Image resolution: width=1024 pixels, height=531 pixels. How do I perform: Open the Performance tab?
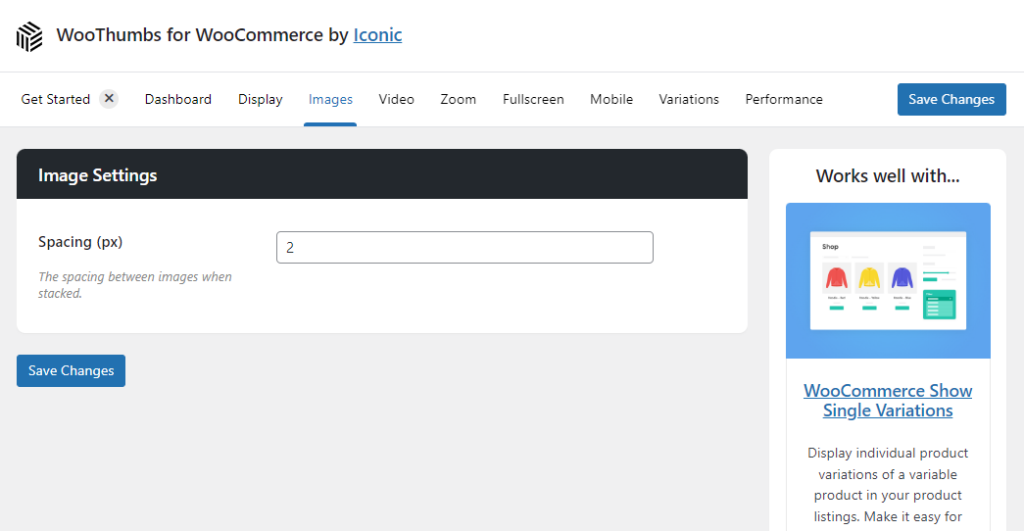784,99
